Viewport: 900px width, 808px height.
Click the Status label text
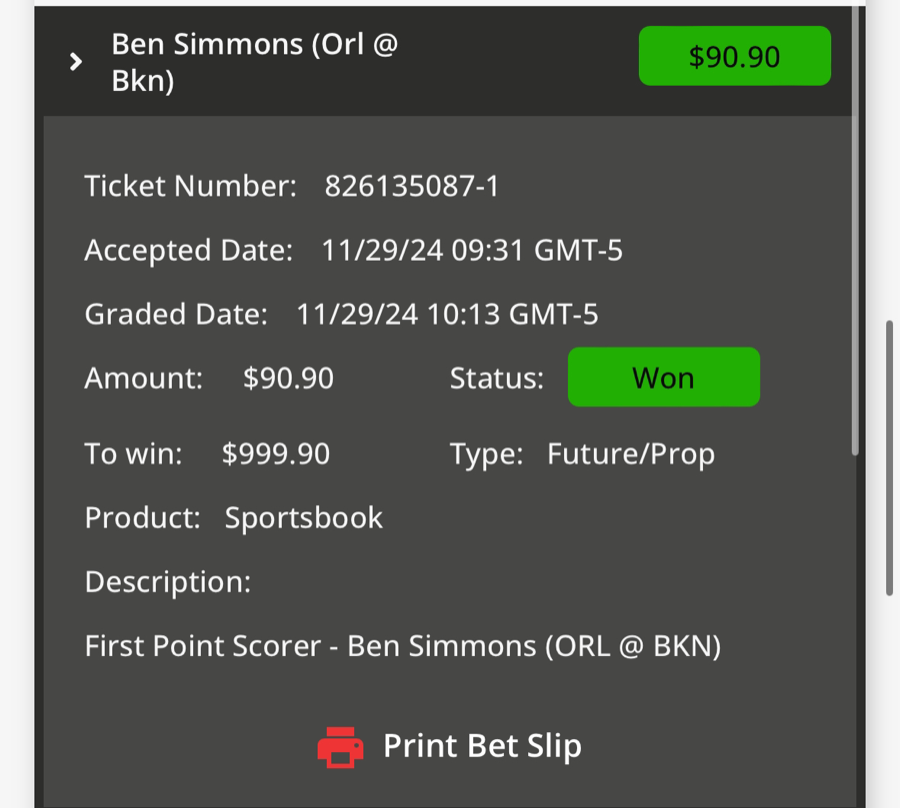coord(496,377)
